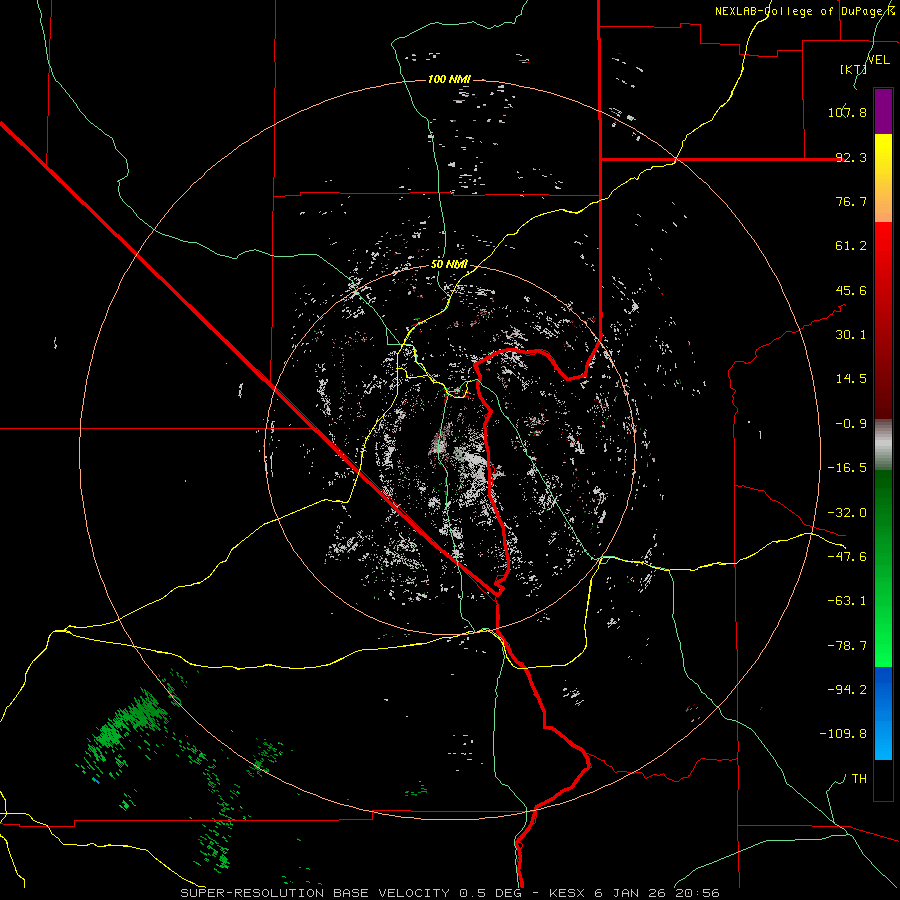Click the -16.5 velocity scale value

point(847,468)
